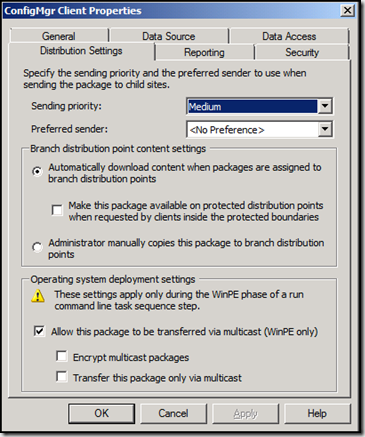Image resolution: width=365 pixels, height=437 pixels.
Task: Click the Branch distribution point content settings heading
Action: point(118,149)
